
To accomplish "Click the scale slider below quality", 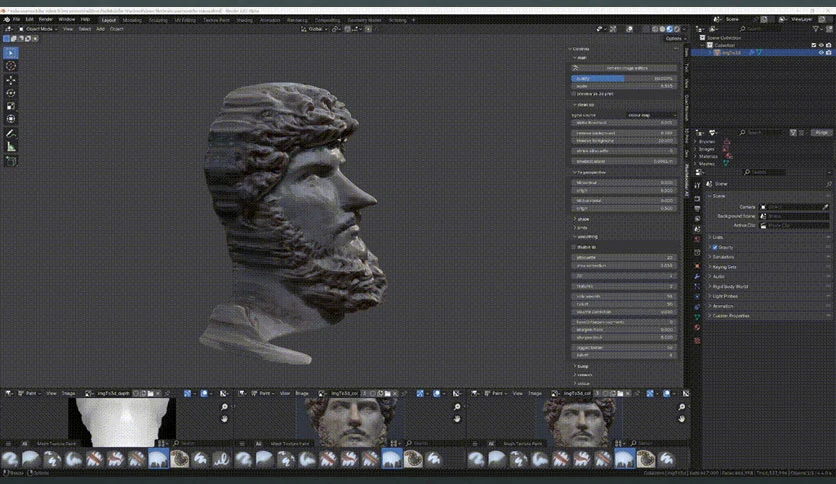I will 624,86.
